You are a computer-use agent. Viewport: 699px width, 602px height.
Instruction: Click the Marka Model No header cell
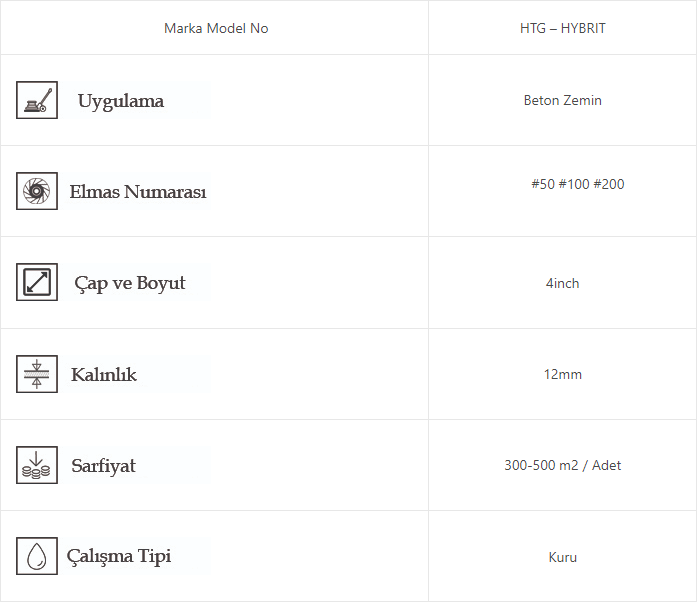click(216, 28)
